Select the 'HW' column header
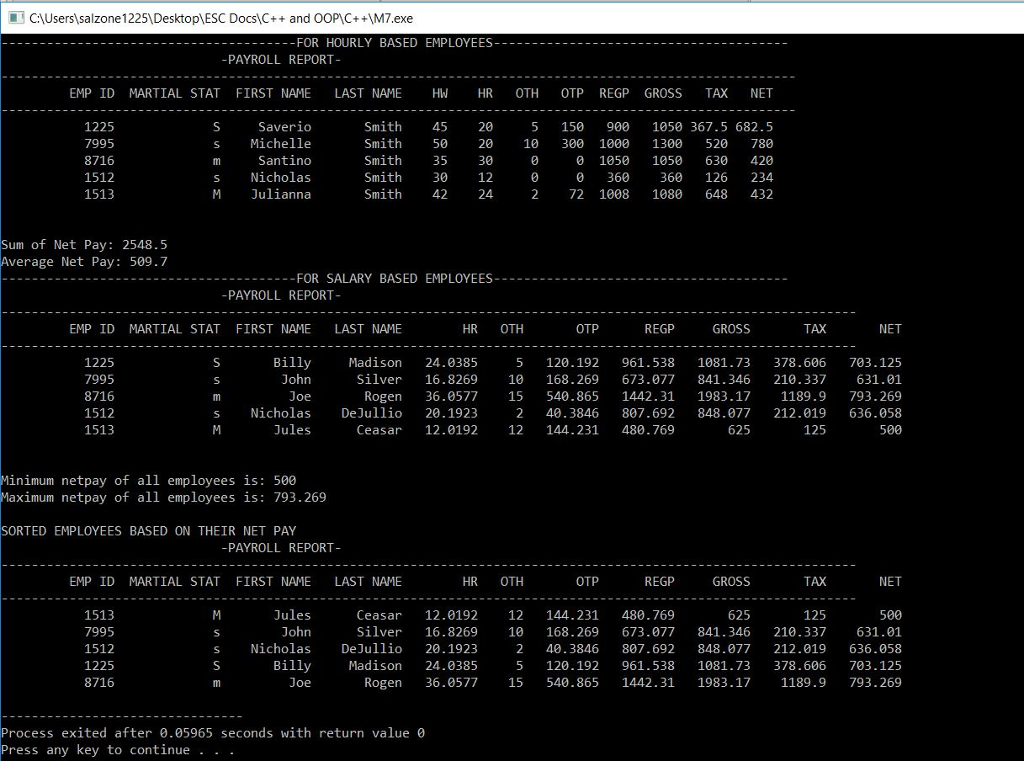The width and height of the screenshot is (1024, 761). tap(440, 93)
